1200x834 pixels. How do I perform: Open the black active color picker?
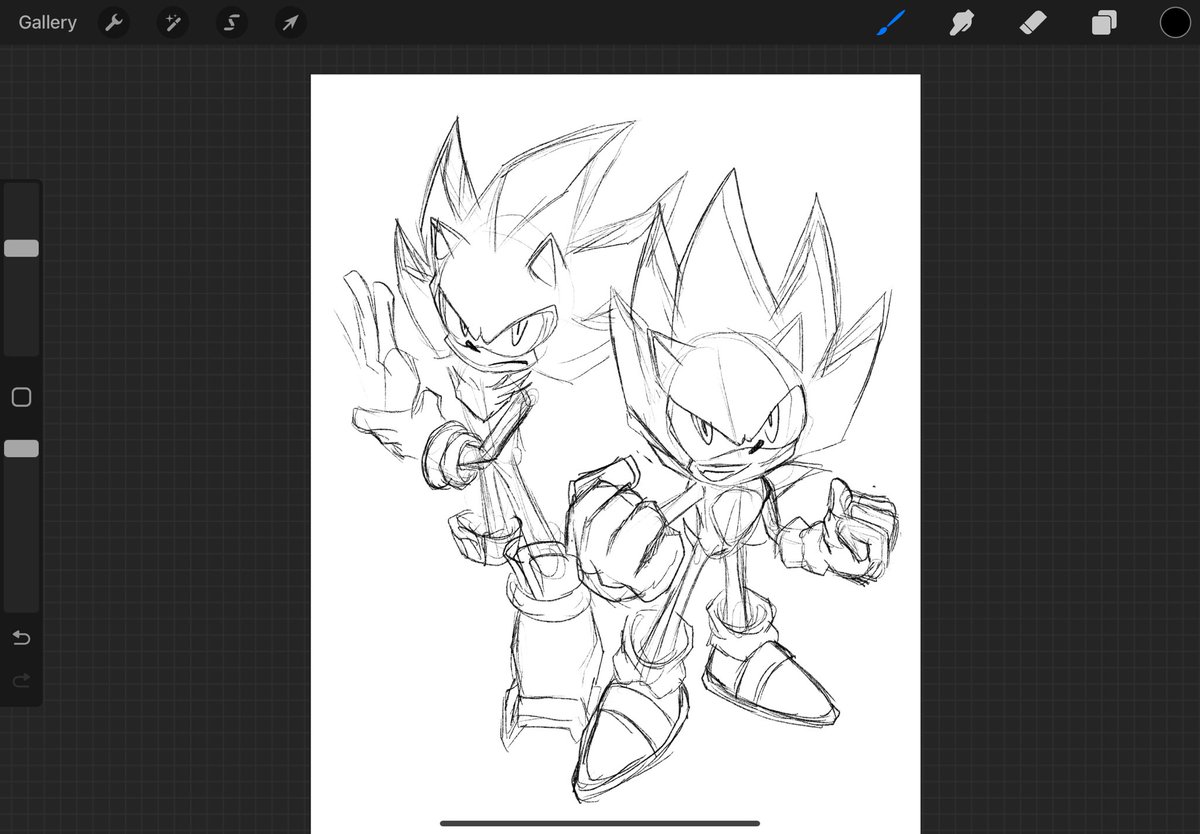pos(1175,22)
